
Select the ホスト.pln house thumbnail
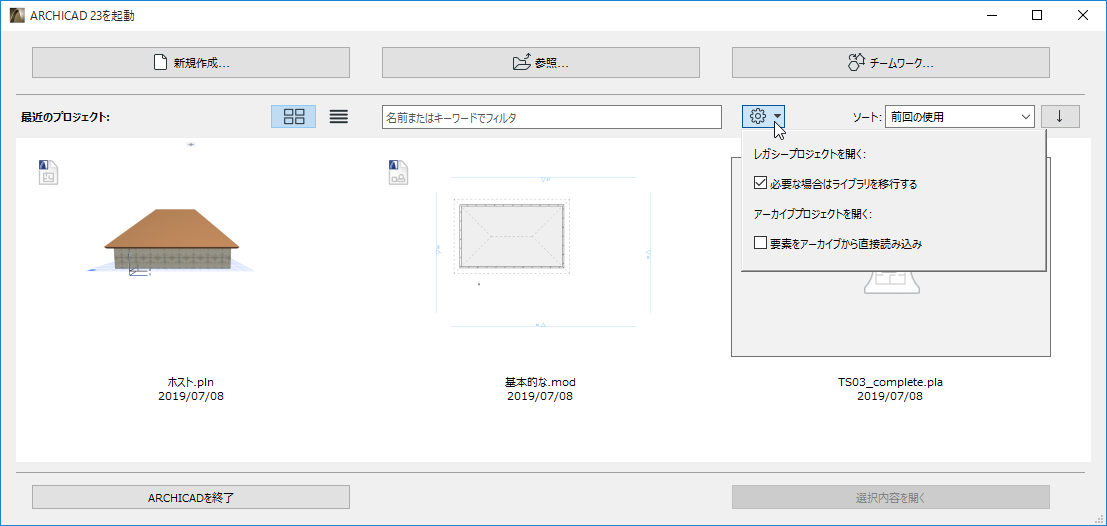173,240
